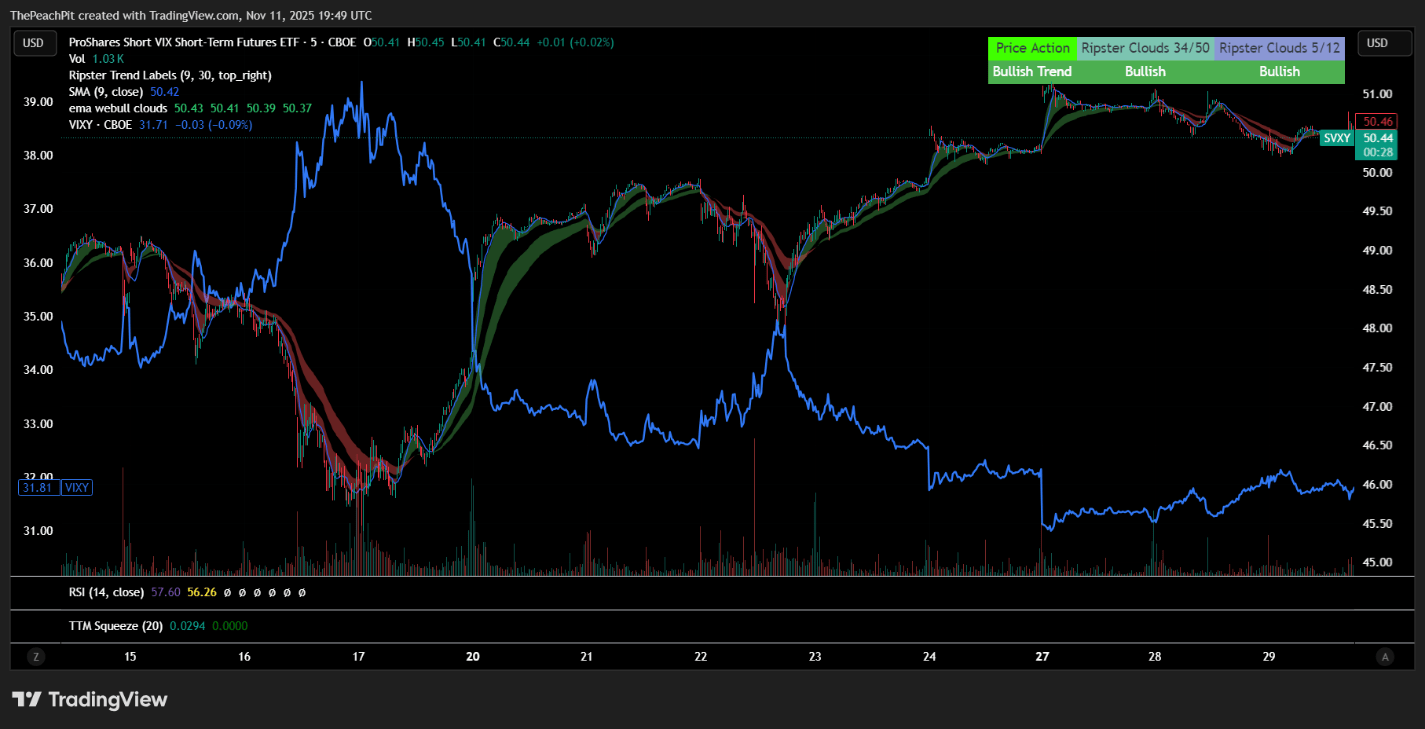1425x729 pixels.
Task: Click the RSI value 57.60
Action: [166, 592]
